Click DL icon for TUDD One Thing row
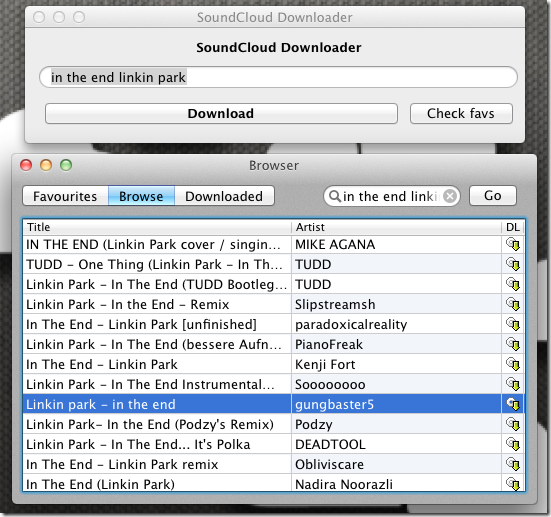The width and height of the screenshot is (551, 517). point(513,264)
